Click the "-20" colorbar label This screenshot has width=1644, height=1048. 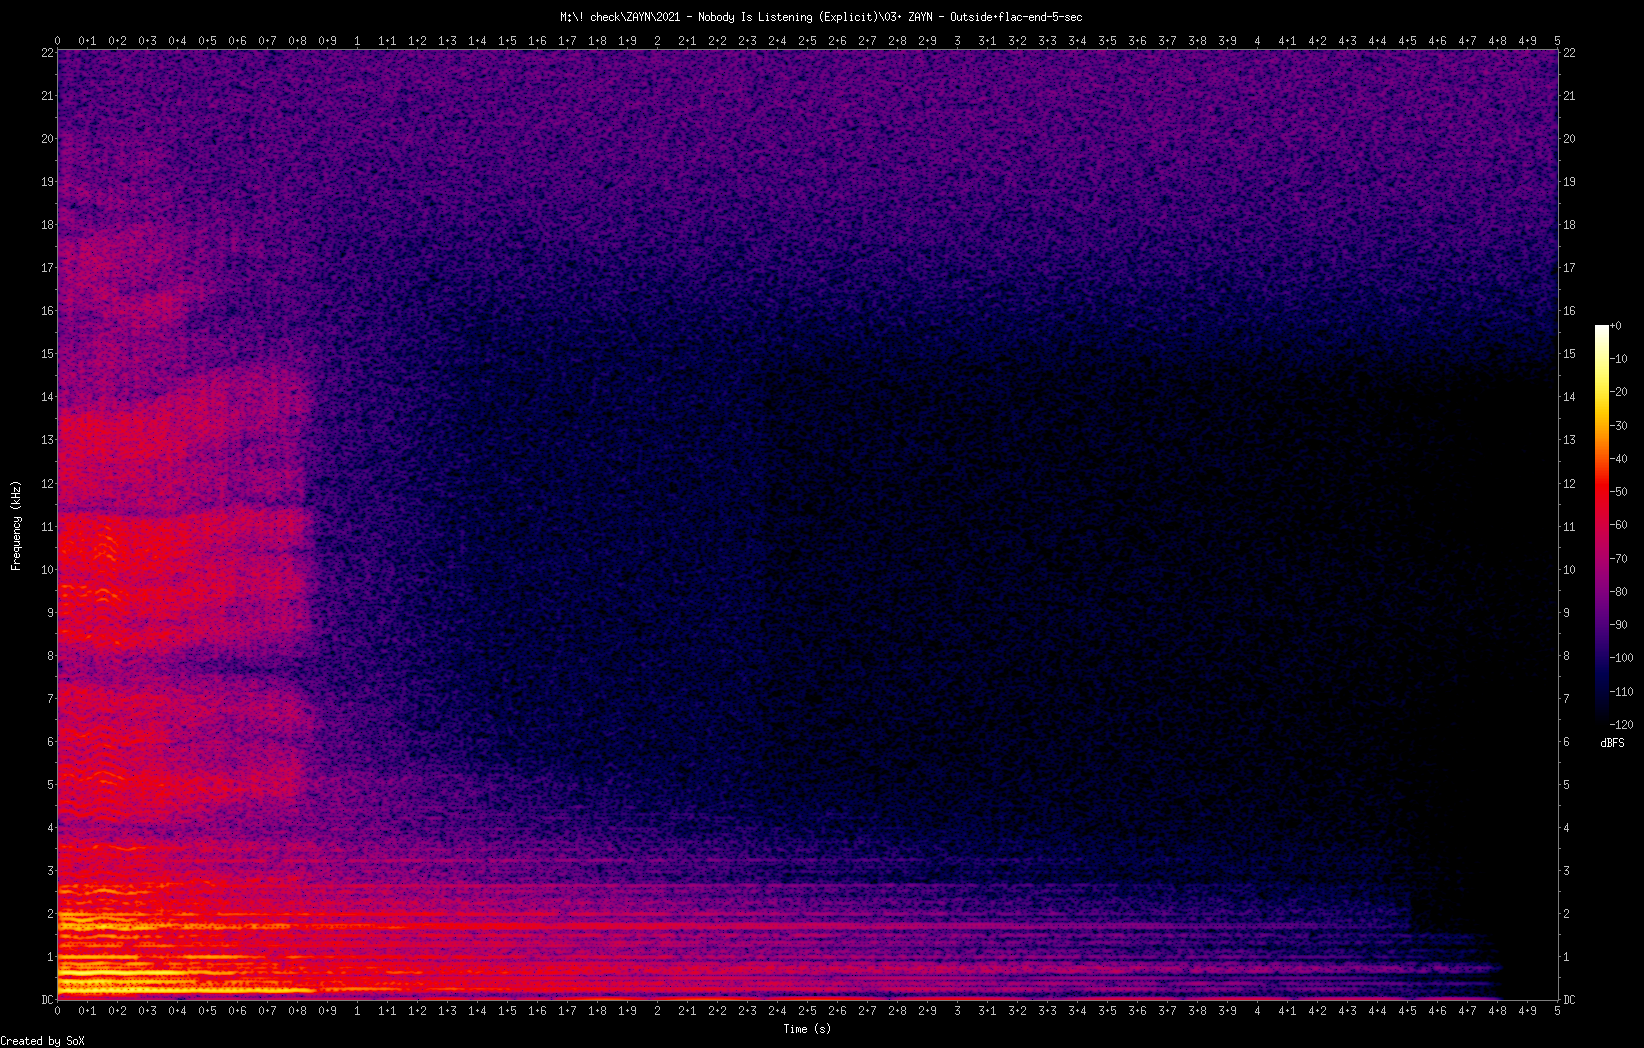point(1619,392)
